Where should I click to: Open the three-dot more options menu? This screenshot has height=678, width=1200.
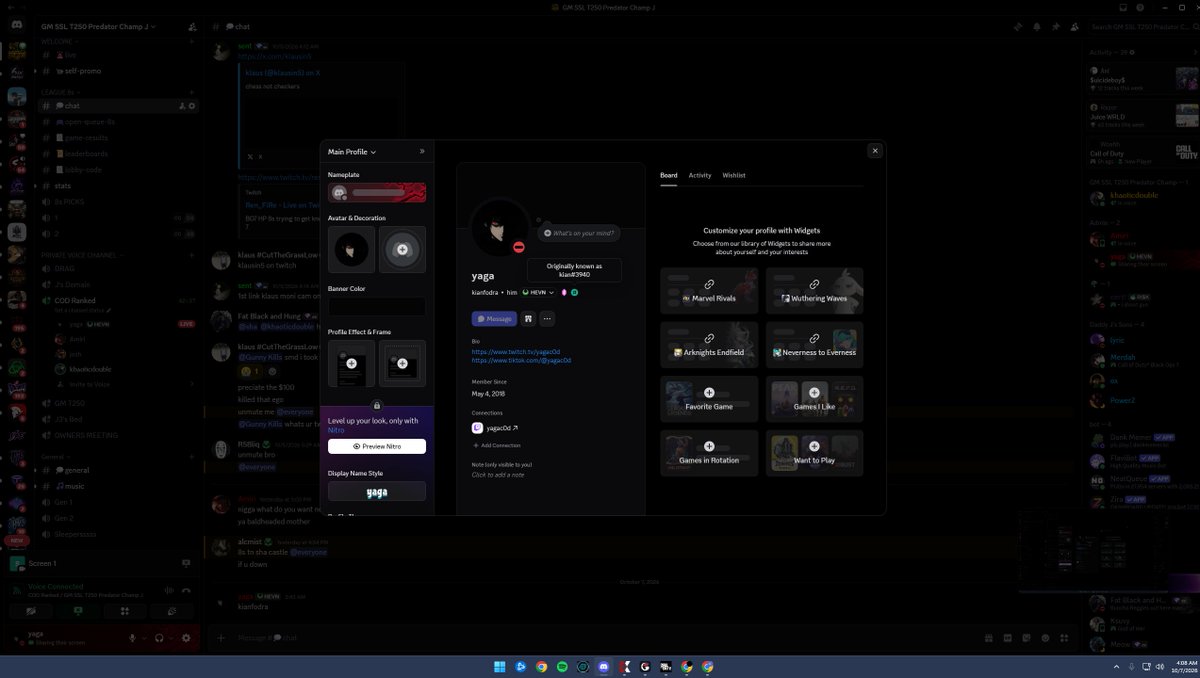547,319
